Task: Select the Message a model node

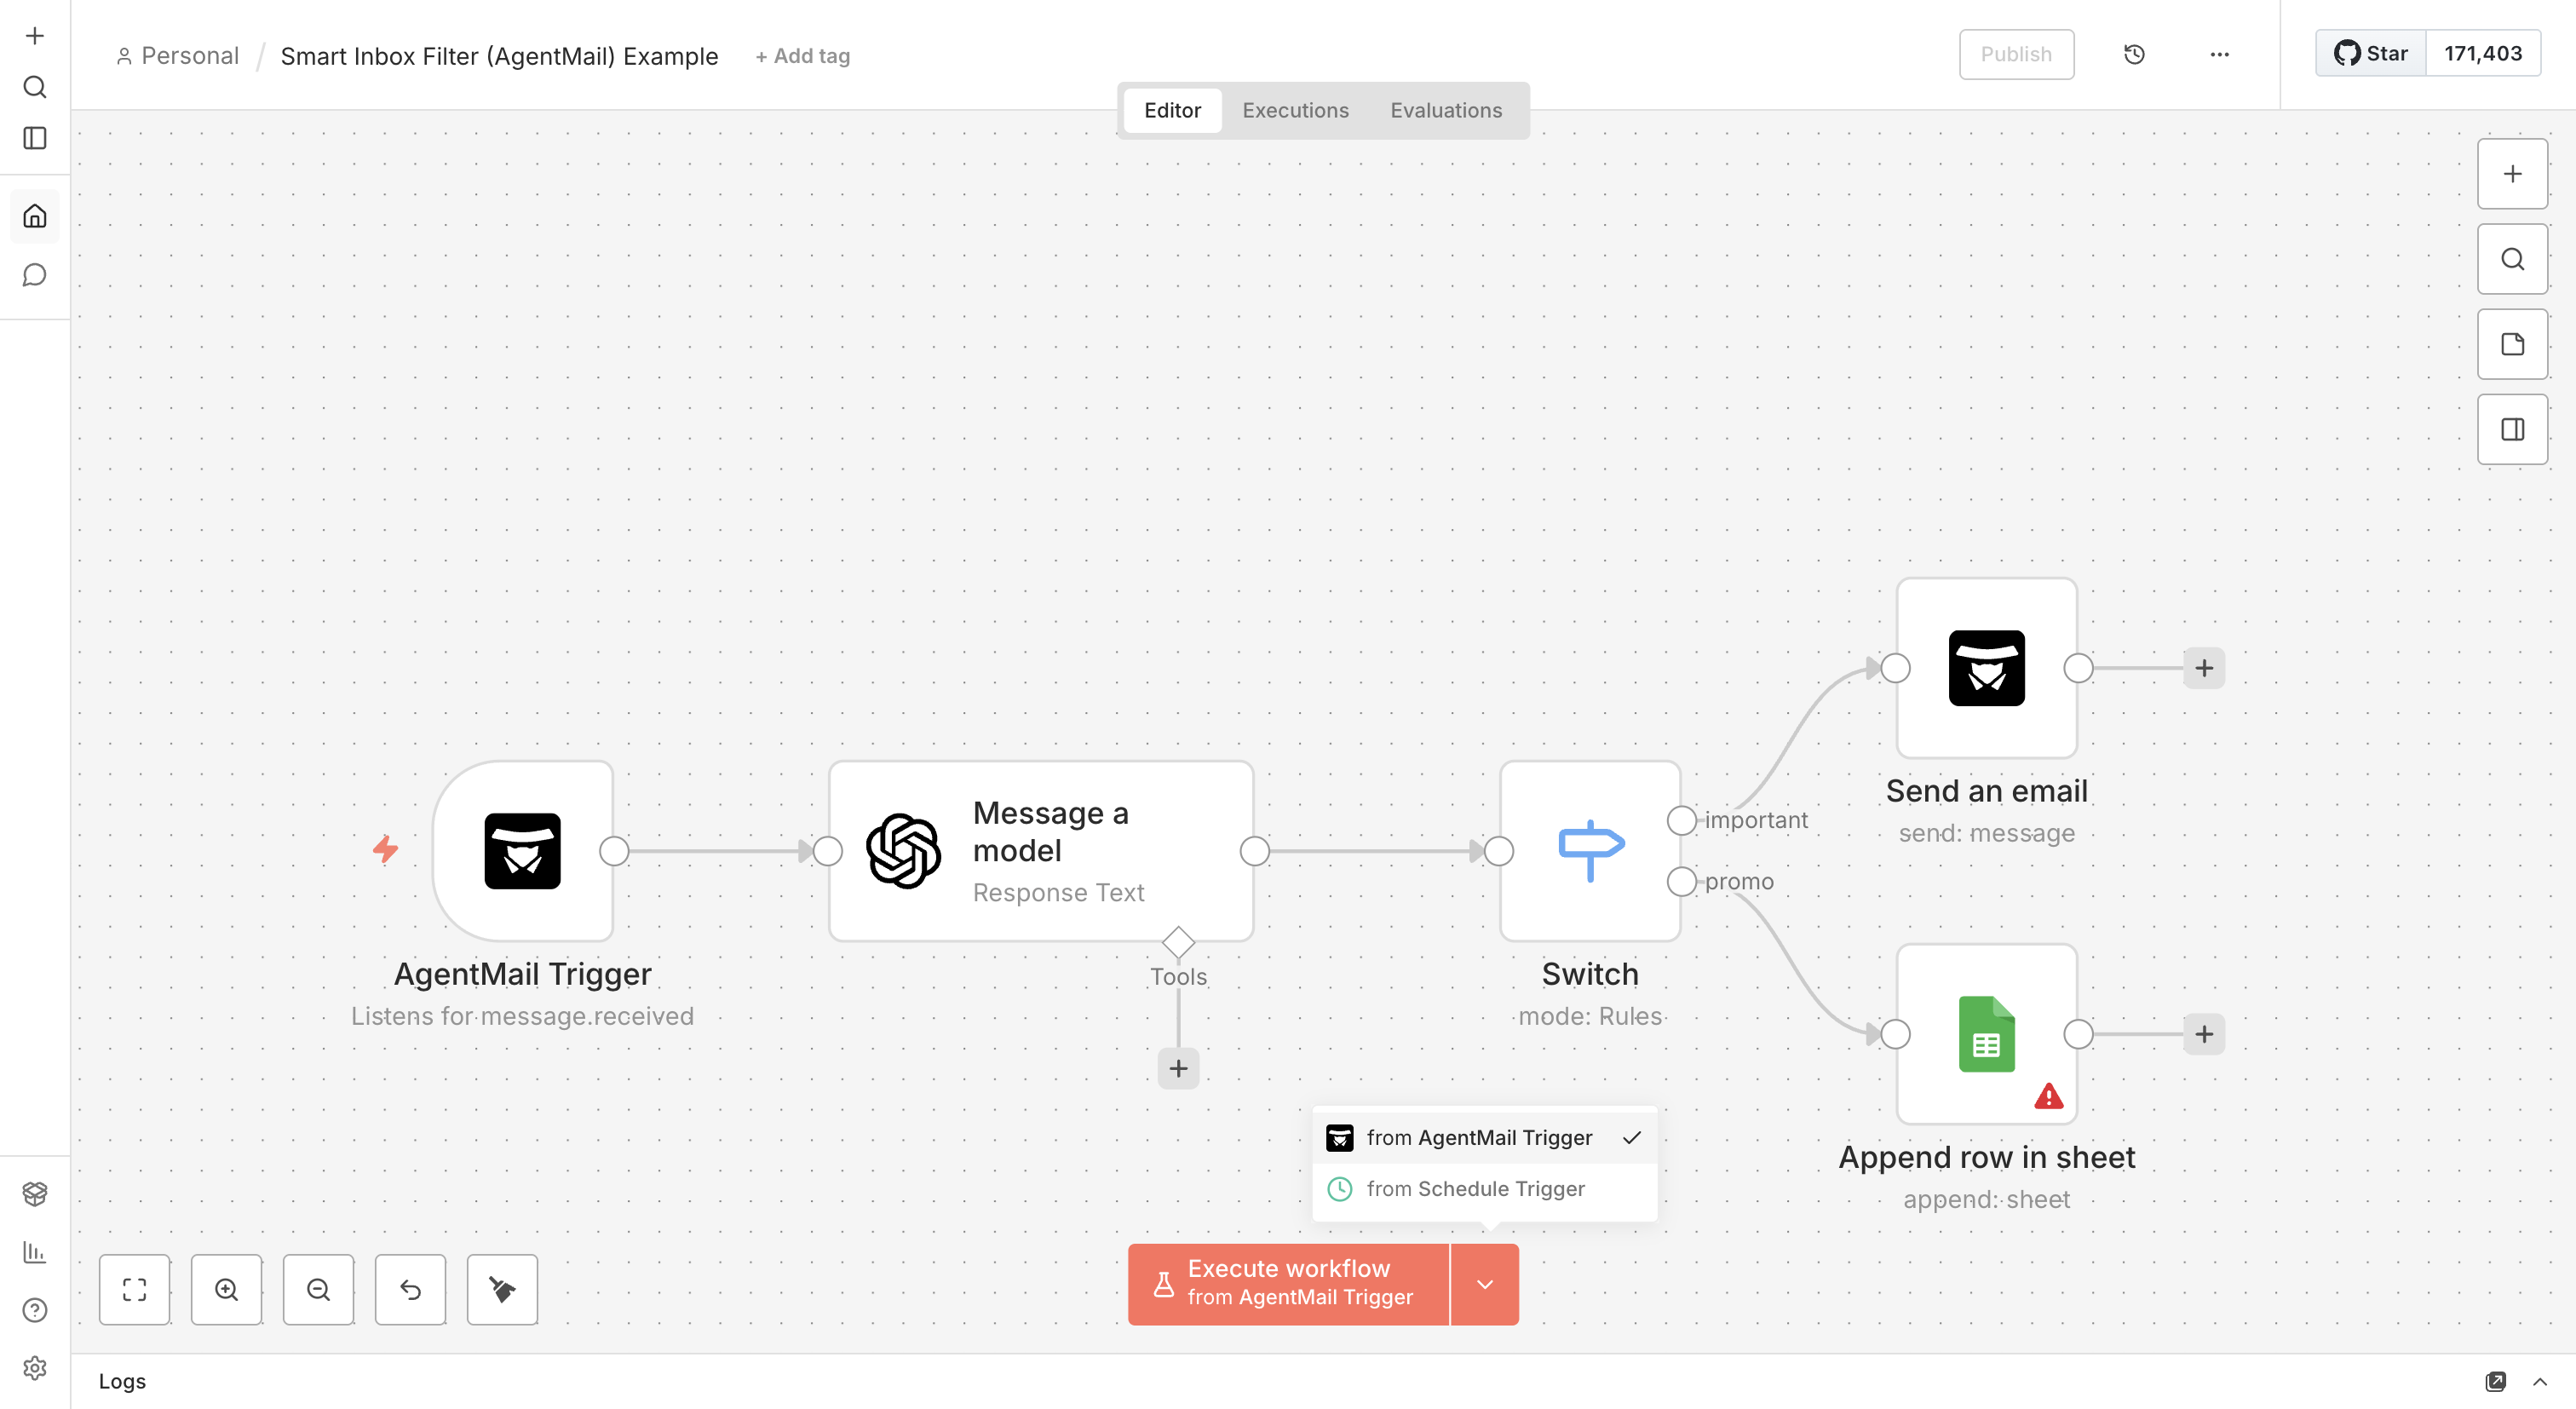Action: (x=1041, y=851)
